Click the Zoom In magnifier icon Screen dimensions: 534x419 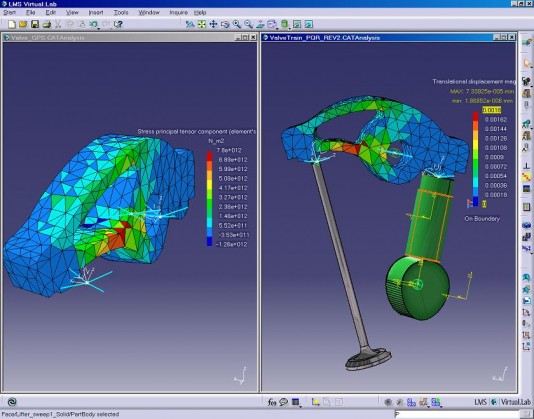click(236, 24)
